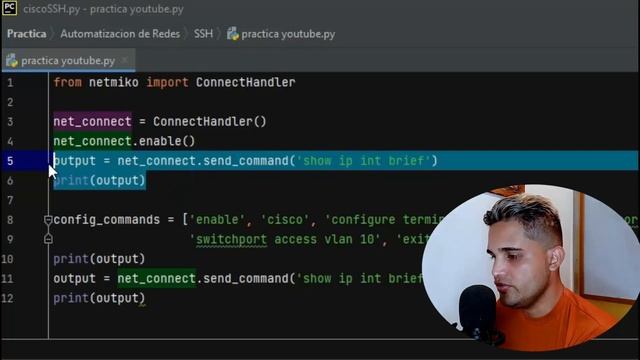Screen dimensions: 640x360
Task: Click 'config_commands' on line 8
Action: coord(107,220)
